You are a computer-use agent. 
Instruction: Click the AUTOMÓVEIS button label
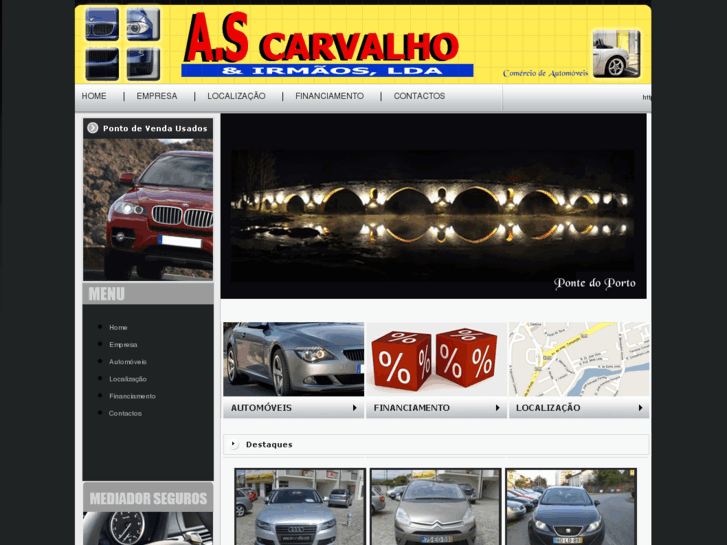[x=261, y=408]
